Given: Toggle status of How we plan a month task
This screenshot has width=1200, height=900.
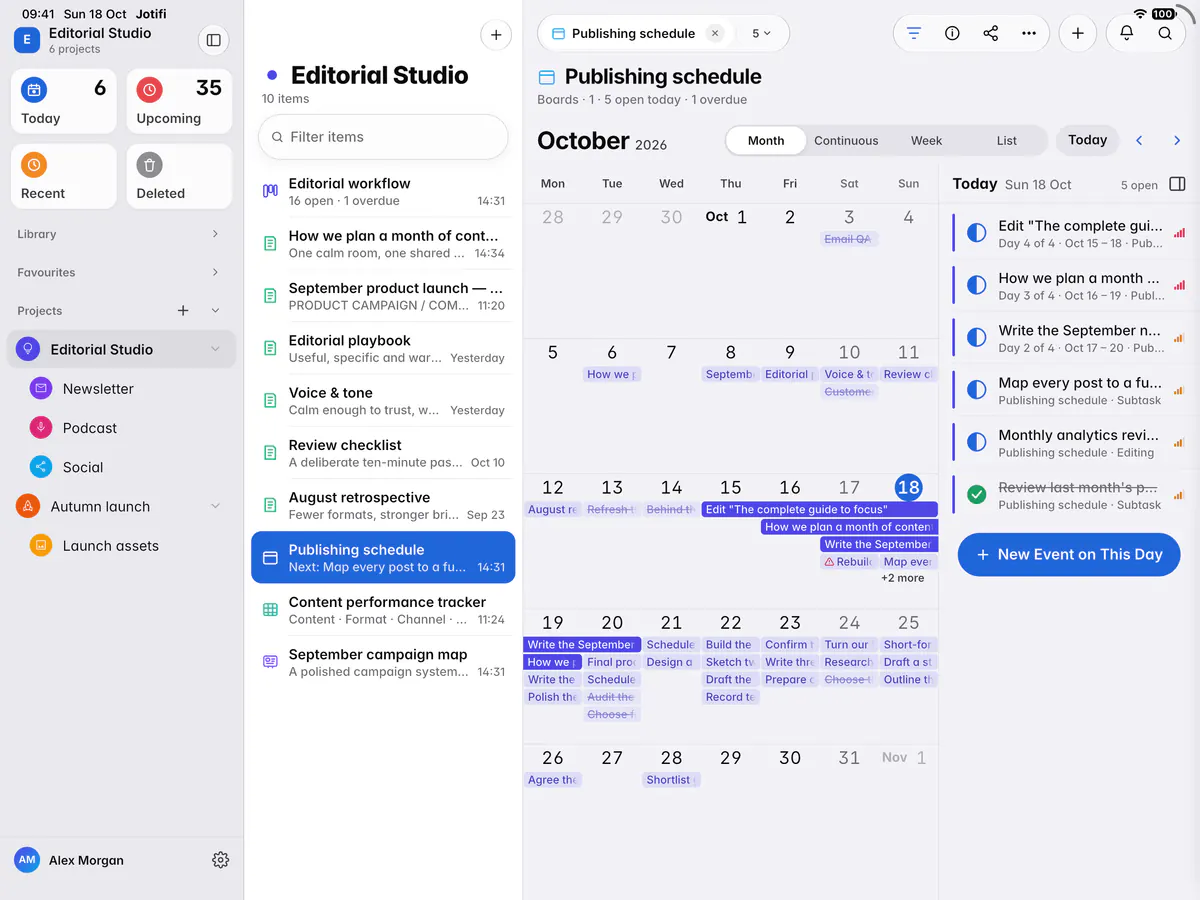Looking at the screenshot, I should (977, 286).
